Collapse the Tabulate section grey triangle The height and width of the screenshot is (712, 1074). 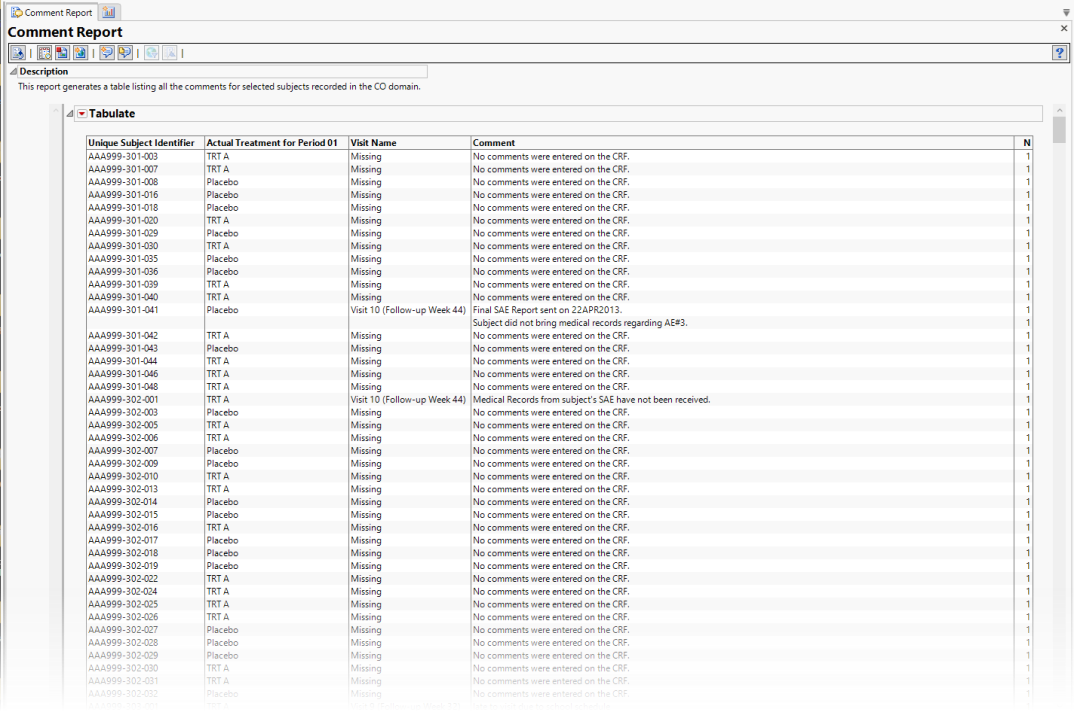click(x=69, y=114)
